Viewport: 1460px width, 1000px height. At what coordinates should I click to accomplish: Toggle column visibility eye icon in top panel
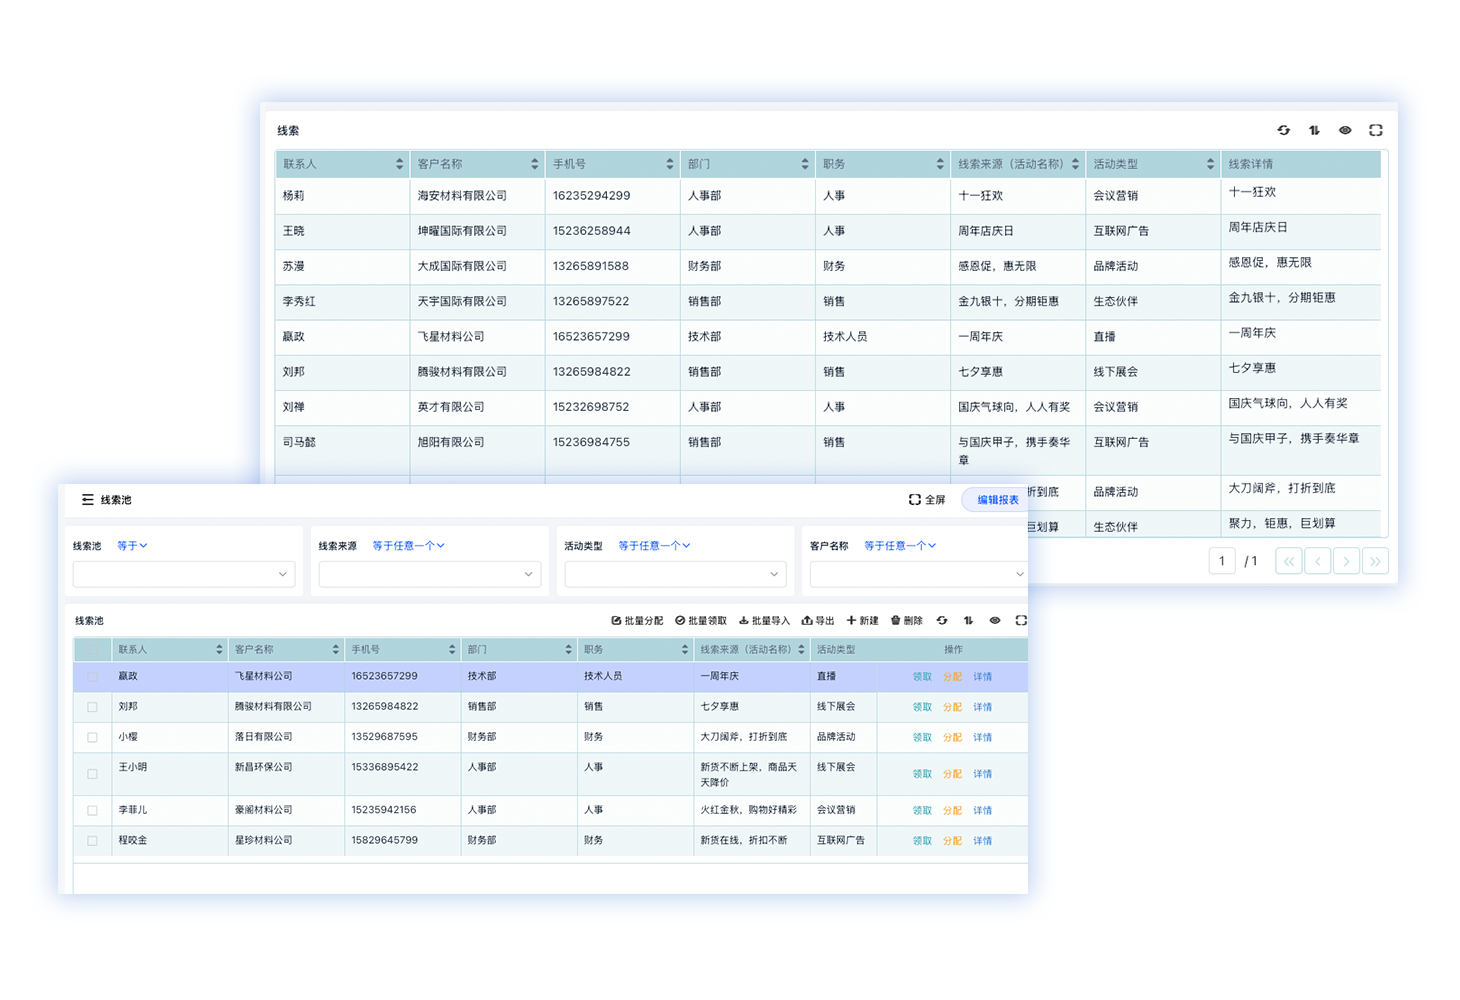1345,130
